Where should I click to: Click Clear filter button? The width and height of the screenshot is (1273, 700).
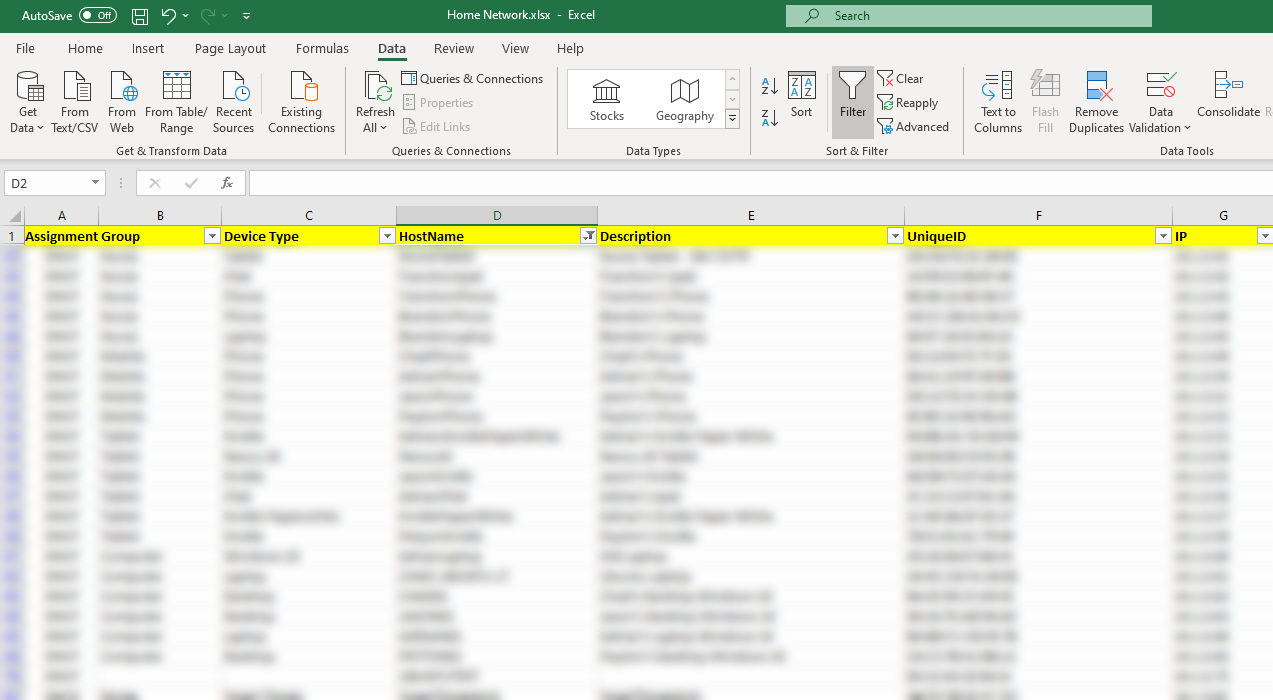click(900, 79)
